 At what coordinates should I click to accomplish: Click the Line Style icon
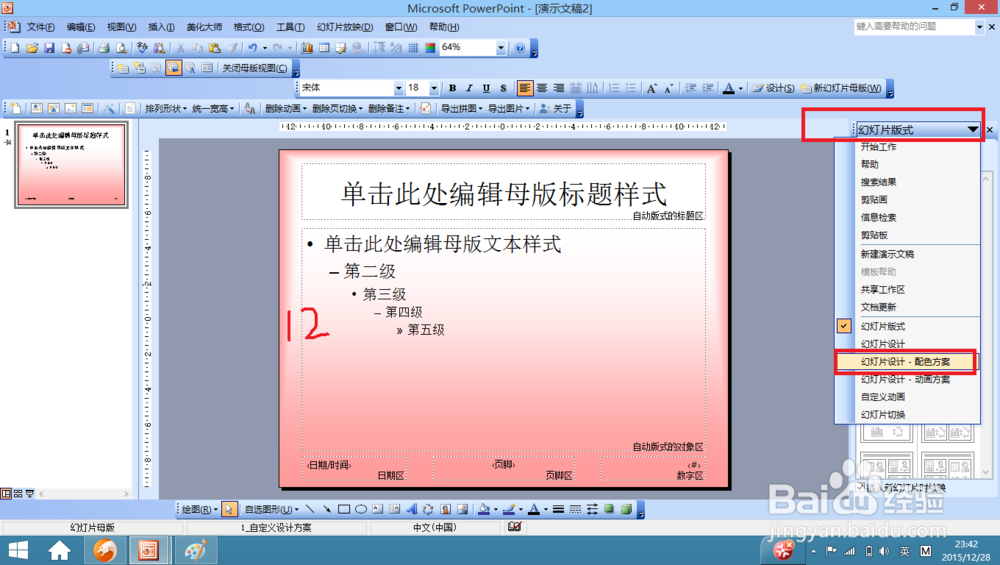tap(558, 509)
